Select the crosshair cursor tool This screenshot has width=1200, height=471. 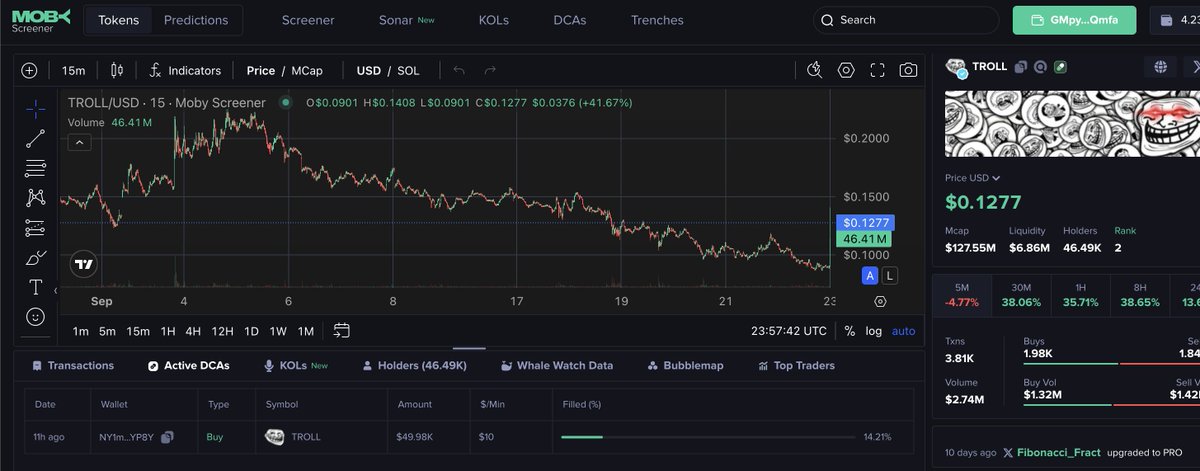point(35,109)
